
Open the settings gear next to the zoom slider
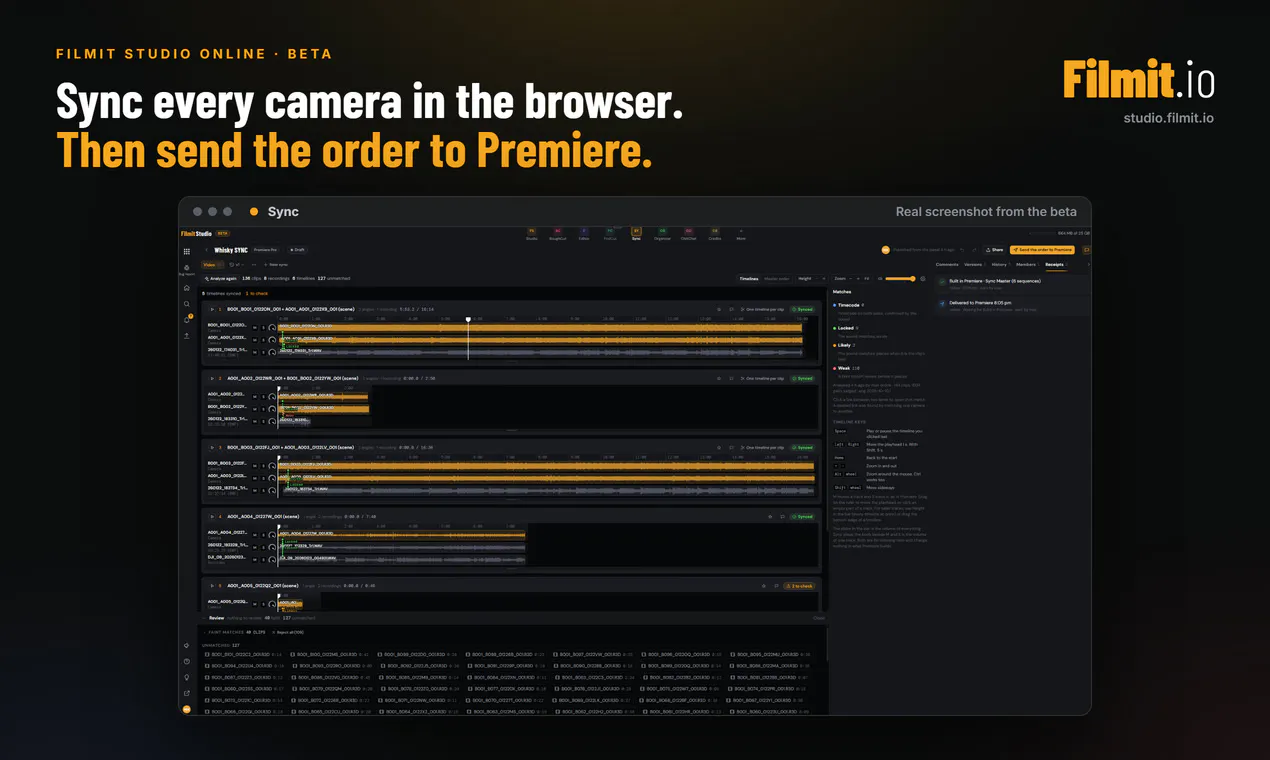(x=925, y=279)
